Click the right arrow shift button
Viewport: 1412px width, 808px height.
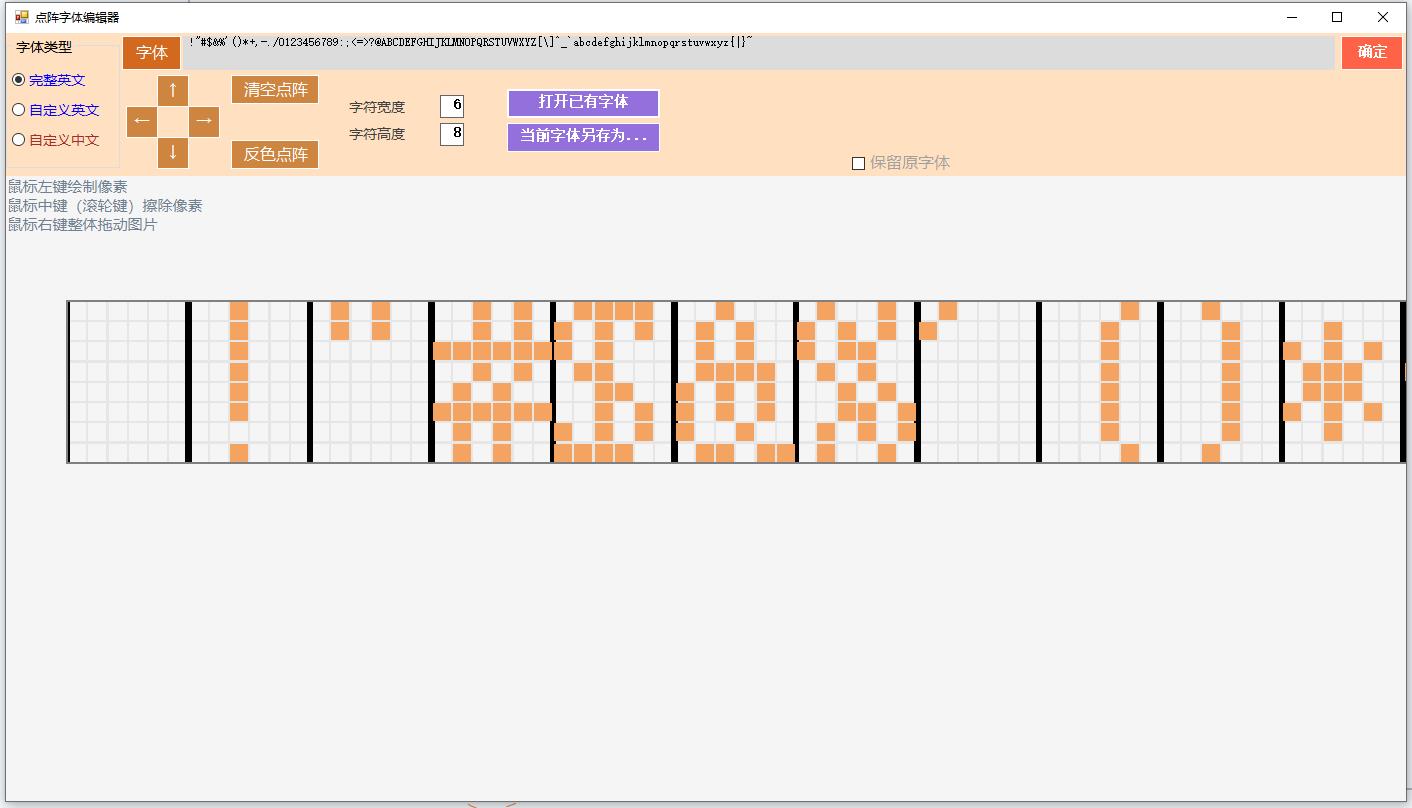[x=204, y=121]
